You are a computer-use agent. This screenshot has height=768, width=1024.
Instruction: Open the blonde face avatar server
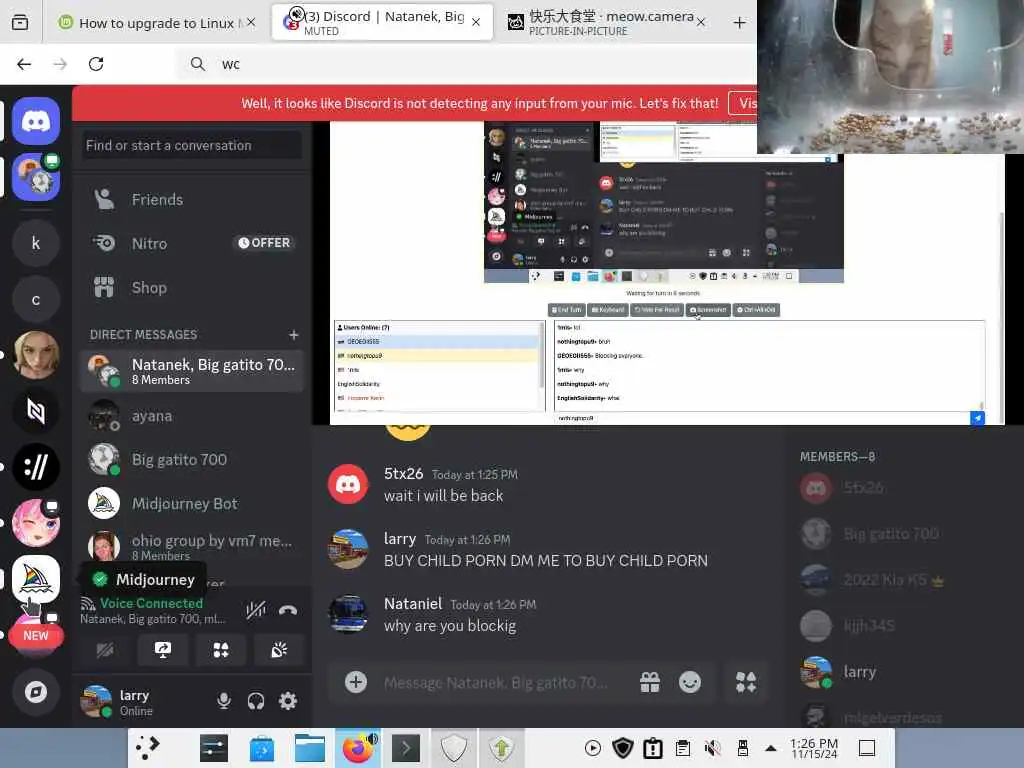[36, 355]
